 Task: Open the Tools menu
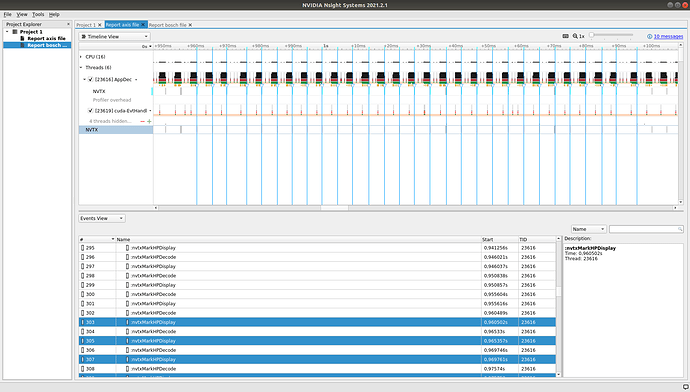pos(38,15)
